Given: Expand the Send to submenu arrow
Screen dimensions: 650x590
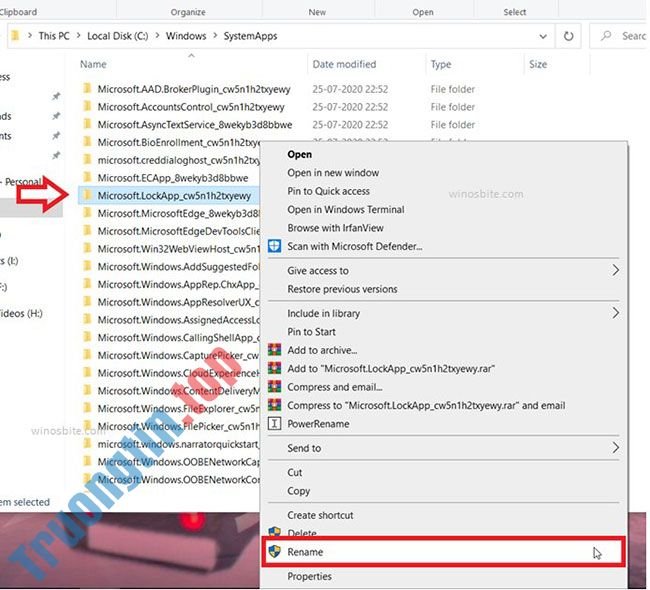Looking at the screenshot, I should (x=616, y=448).
